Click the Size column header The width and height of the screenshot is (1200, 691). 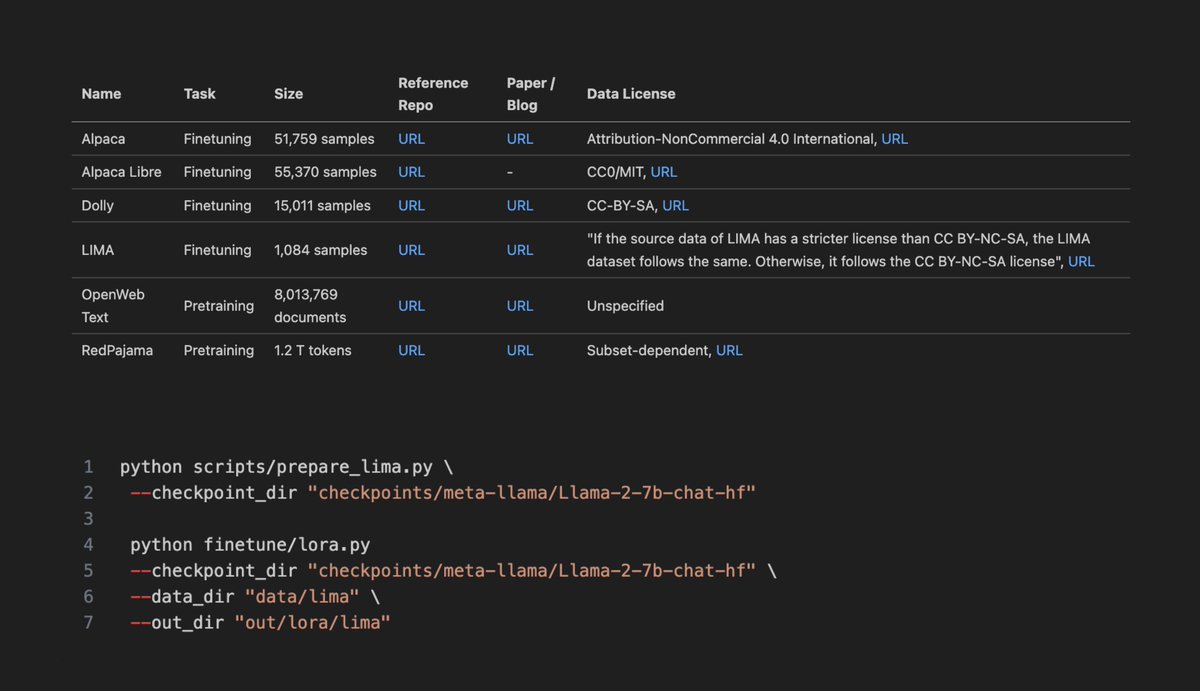click(x=289, y=94)
